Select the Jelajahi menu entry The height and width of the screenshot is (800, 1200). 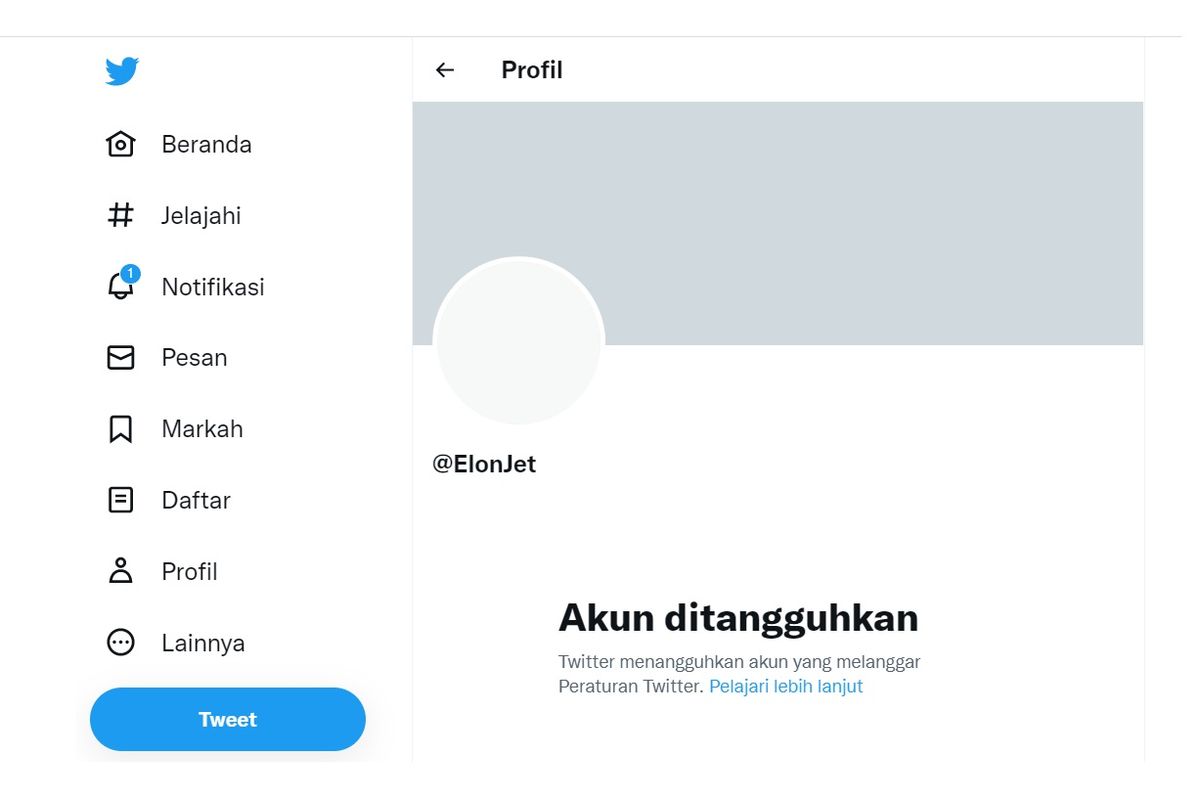[x=200, y=215]
